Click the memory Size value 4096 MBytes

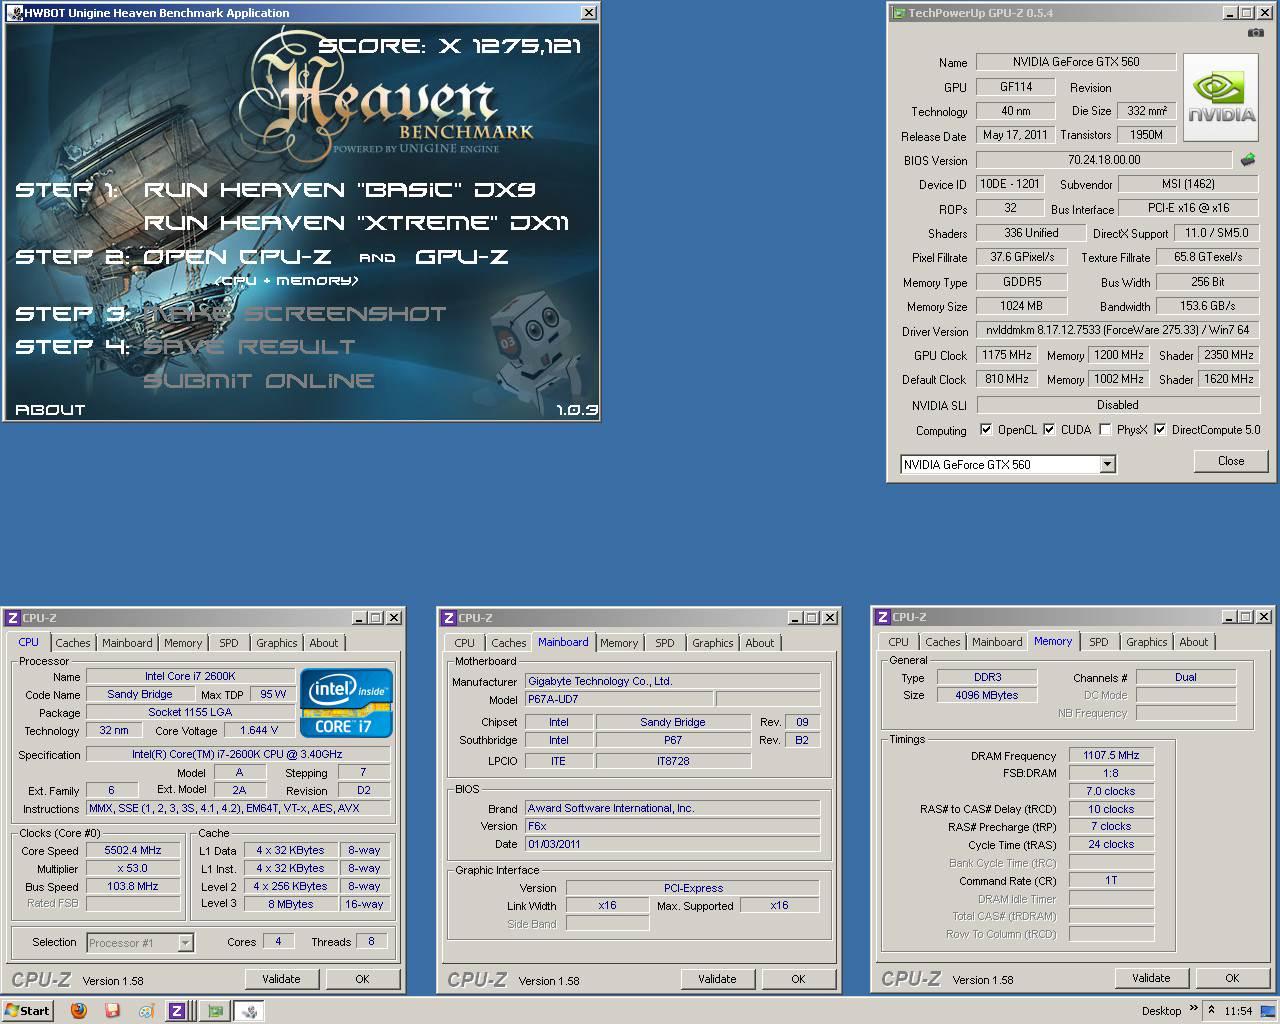pyautogui.click(x=987, y=695)
